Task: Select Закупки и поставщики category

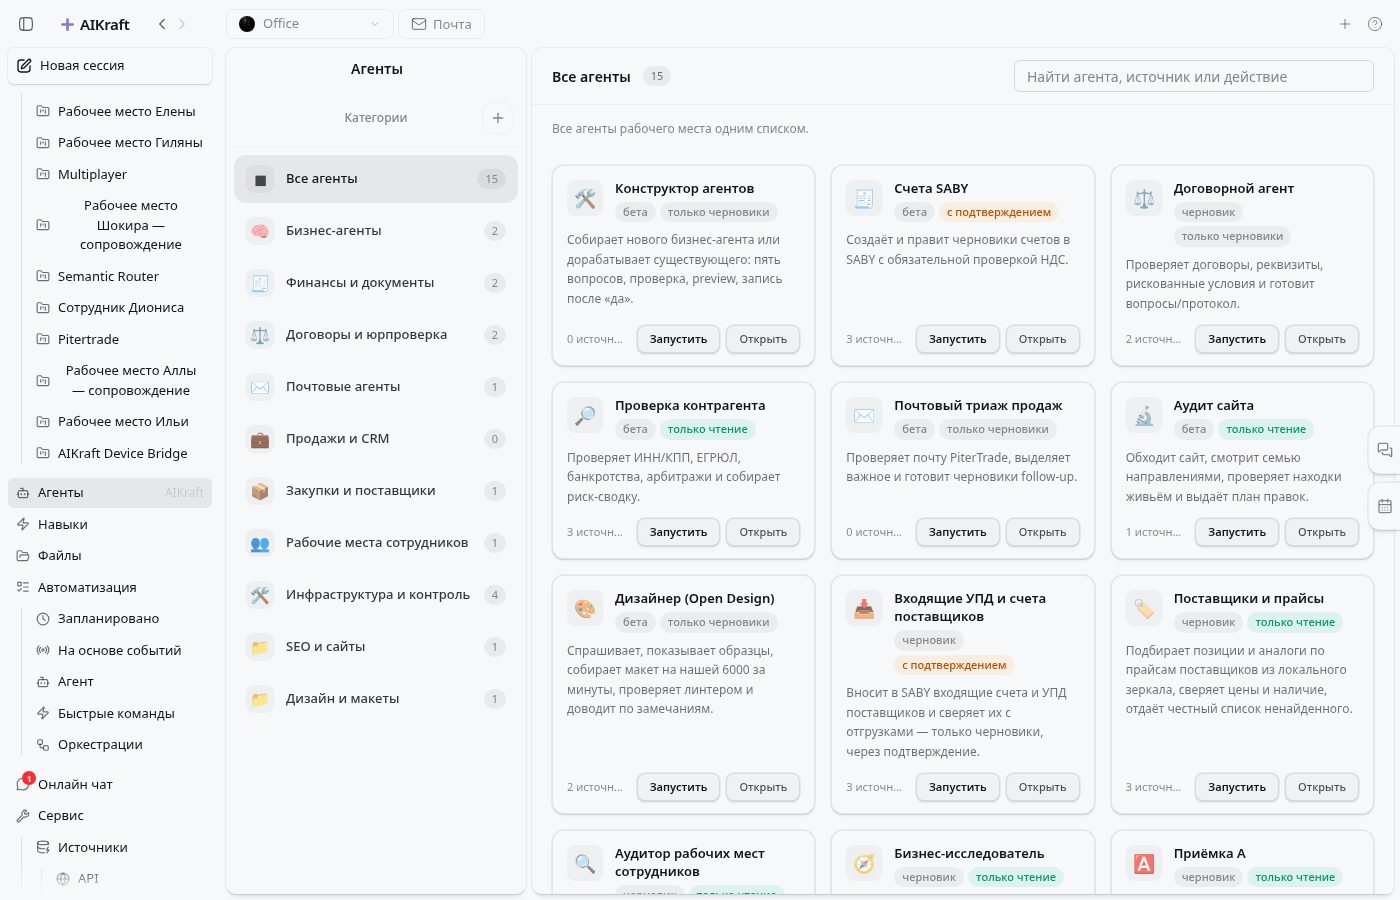Action: (376, 491)
